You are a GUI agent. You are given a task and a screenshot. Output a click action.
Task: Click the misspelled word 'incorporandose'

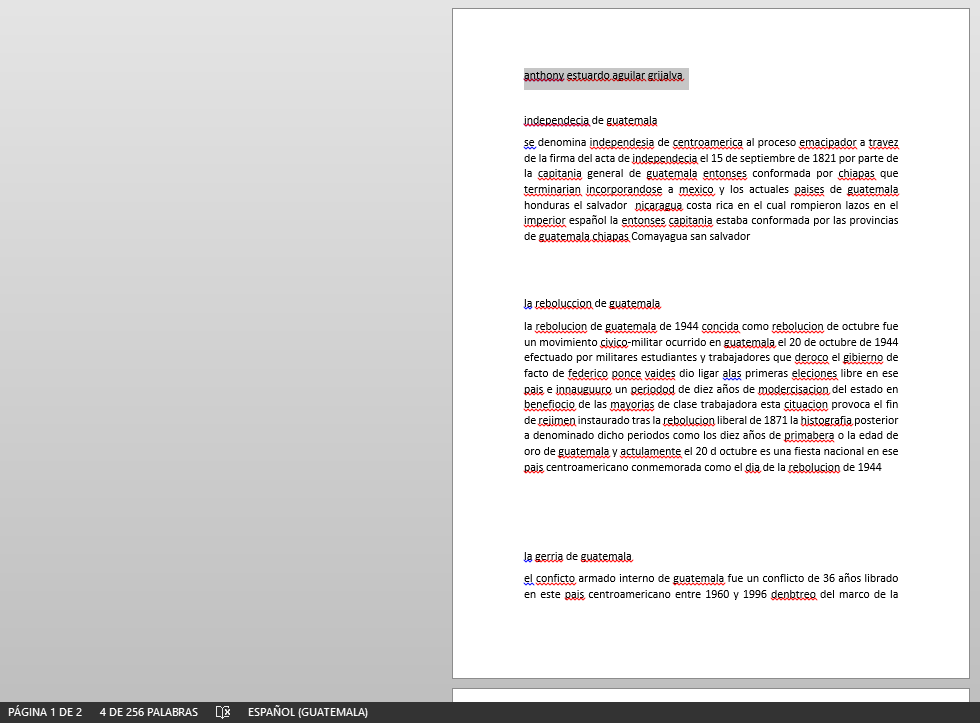click(x=624, y=189)
